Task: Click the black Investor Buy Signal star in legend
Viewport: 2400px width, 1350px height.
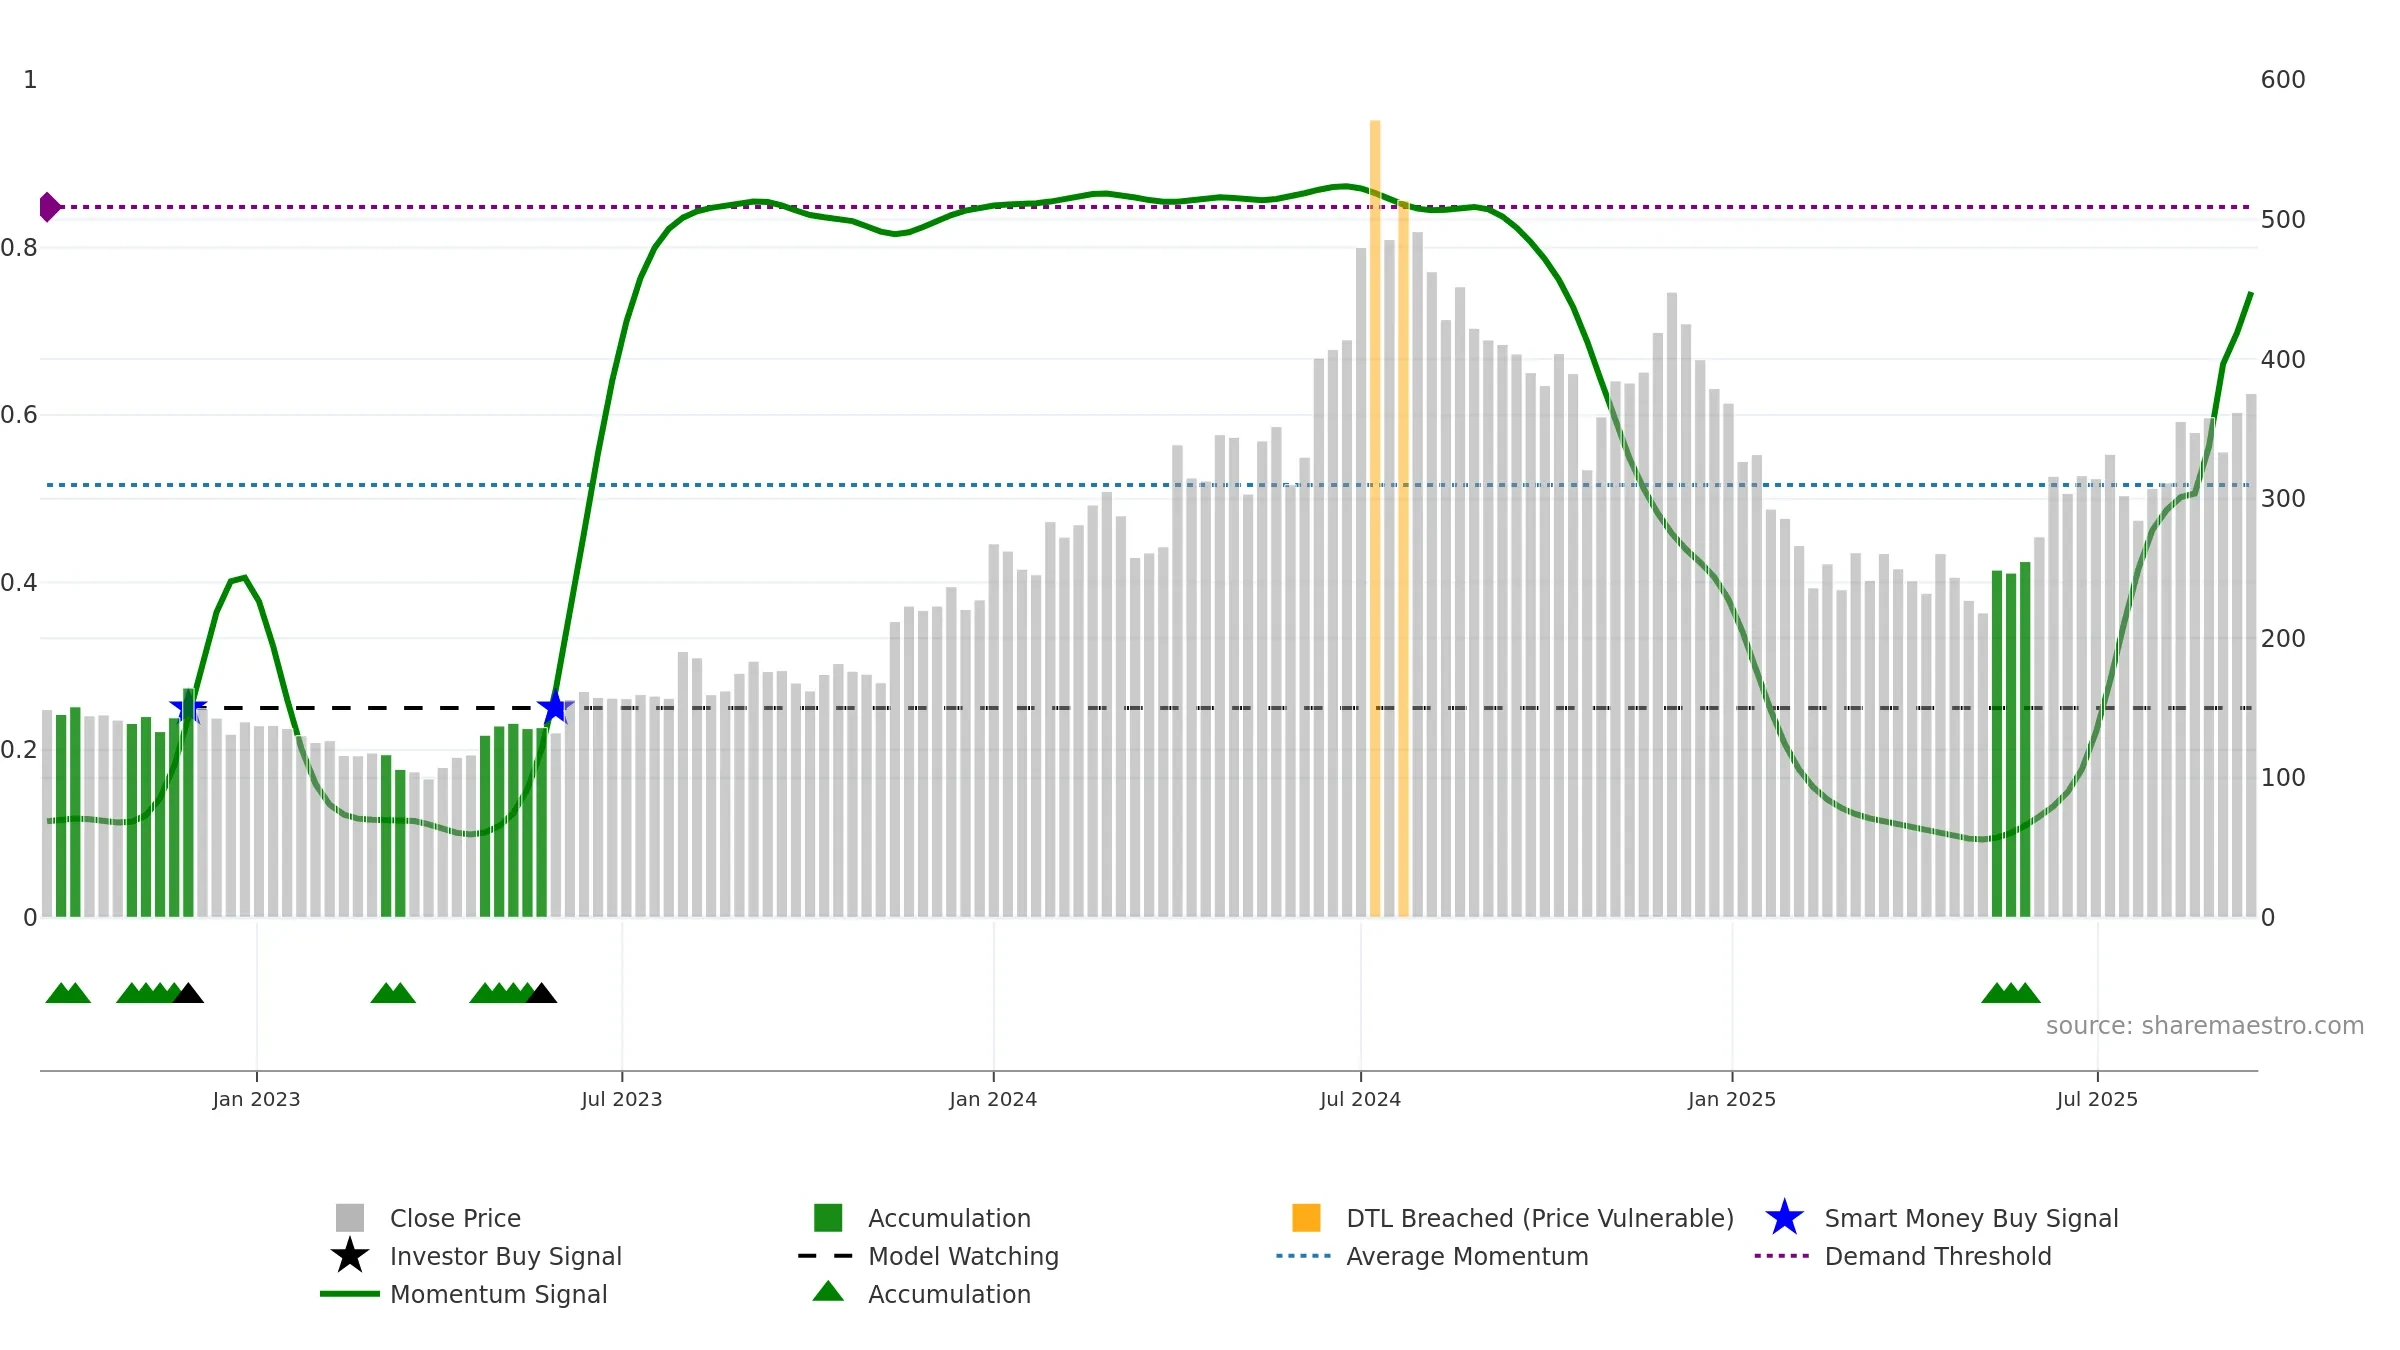Action: [x=349, y=1256]
